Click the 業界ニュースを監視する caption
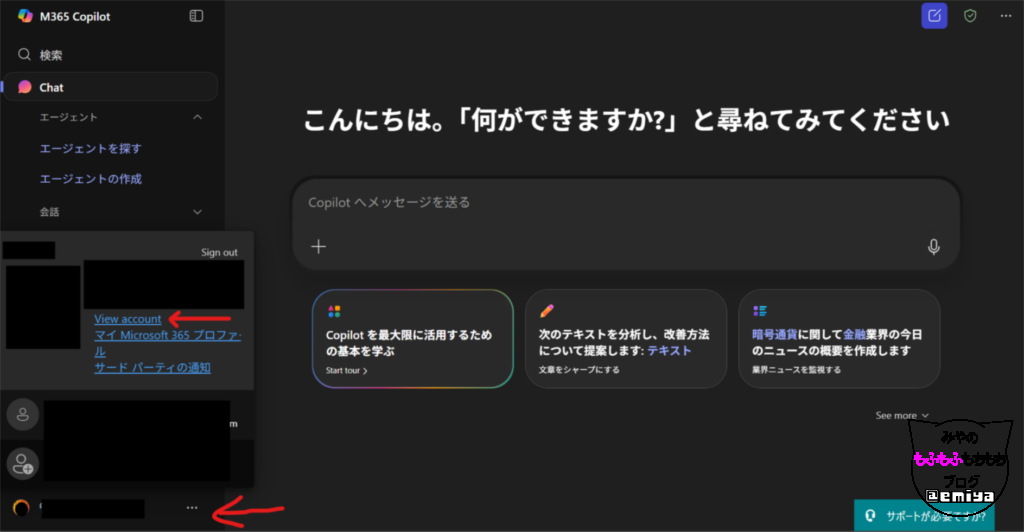The width and height of the screenshot is (1024, 532). [796, 369]
